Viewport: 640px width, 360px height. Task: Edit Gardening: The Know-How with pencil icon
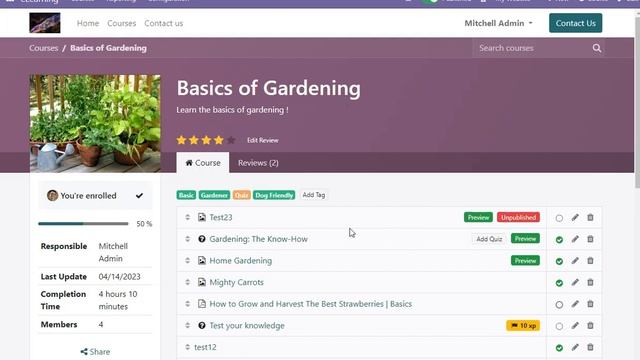[x=575, y=239]
